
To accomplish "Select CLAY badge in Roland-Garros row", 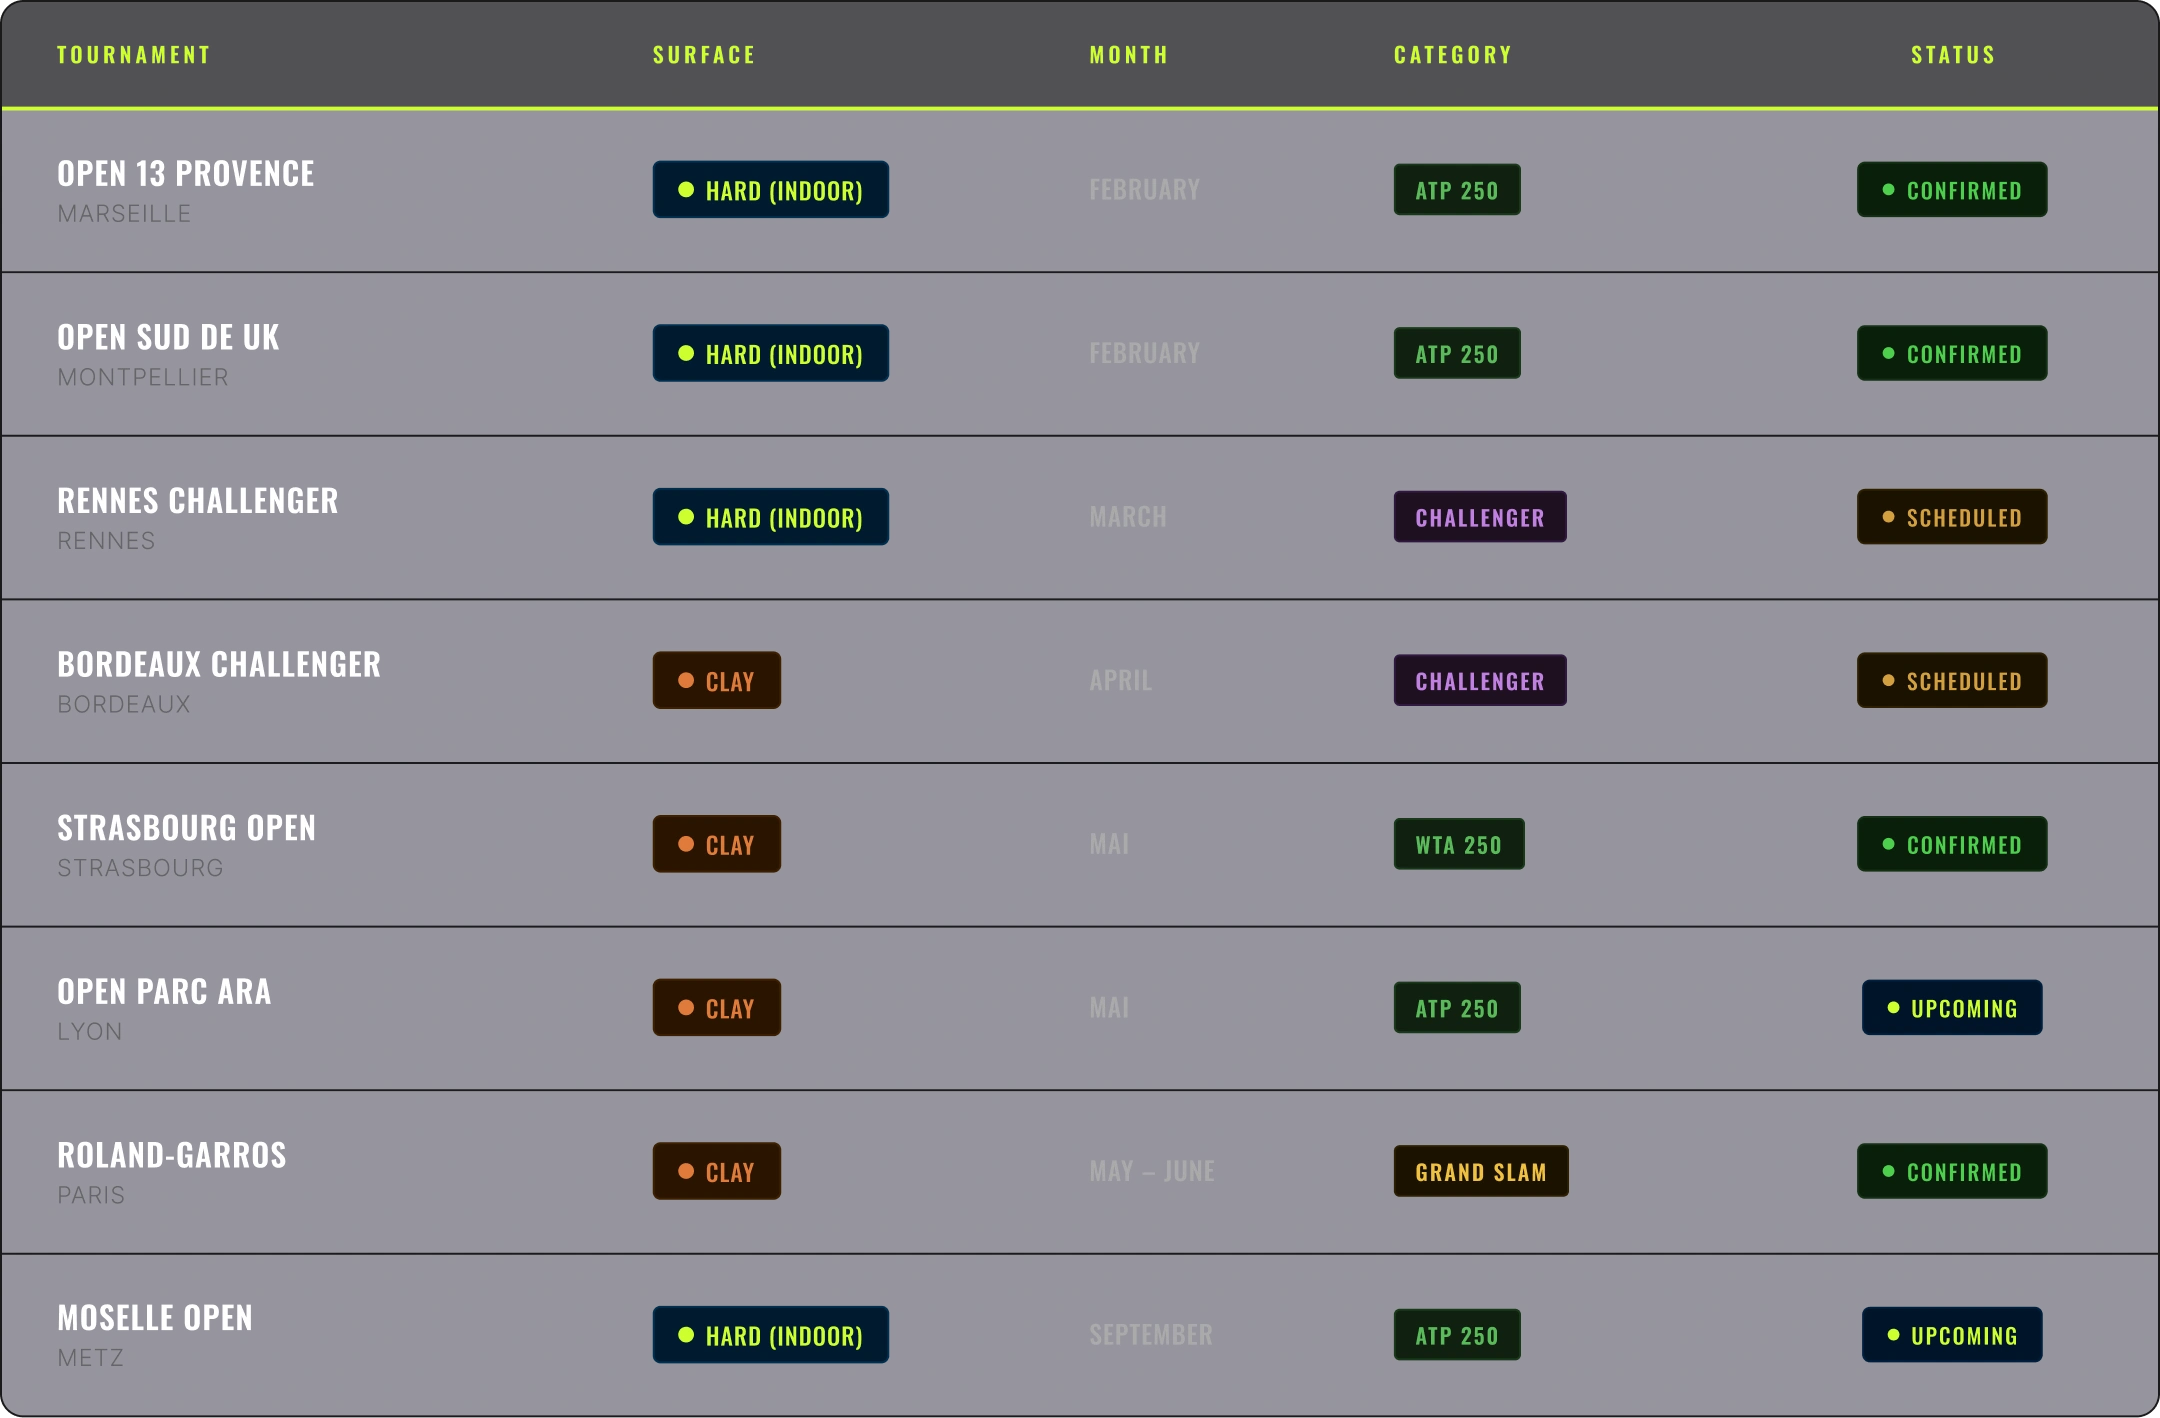I will [717, 1171].
